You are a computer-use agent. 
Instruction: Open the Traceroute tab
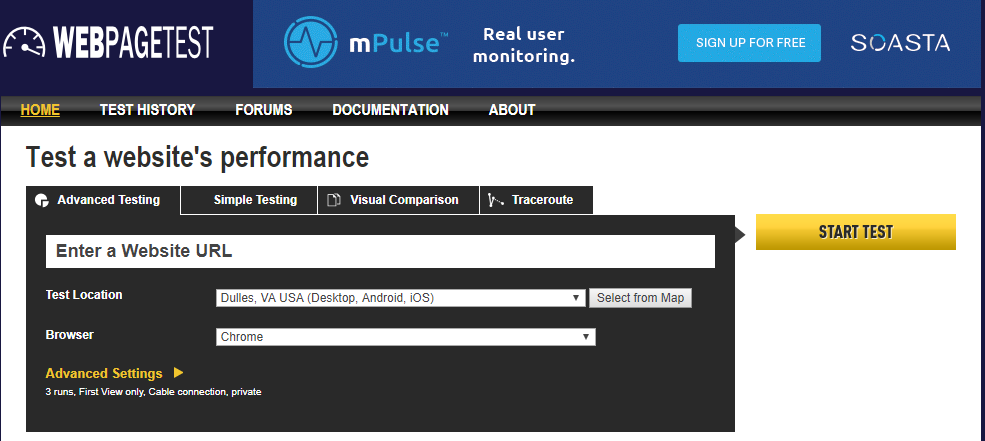[x=536, y=200]
